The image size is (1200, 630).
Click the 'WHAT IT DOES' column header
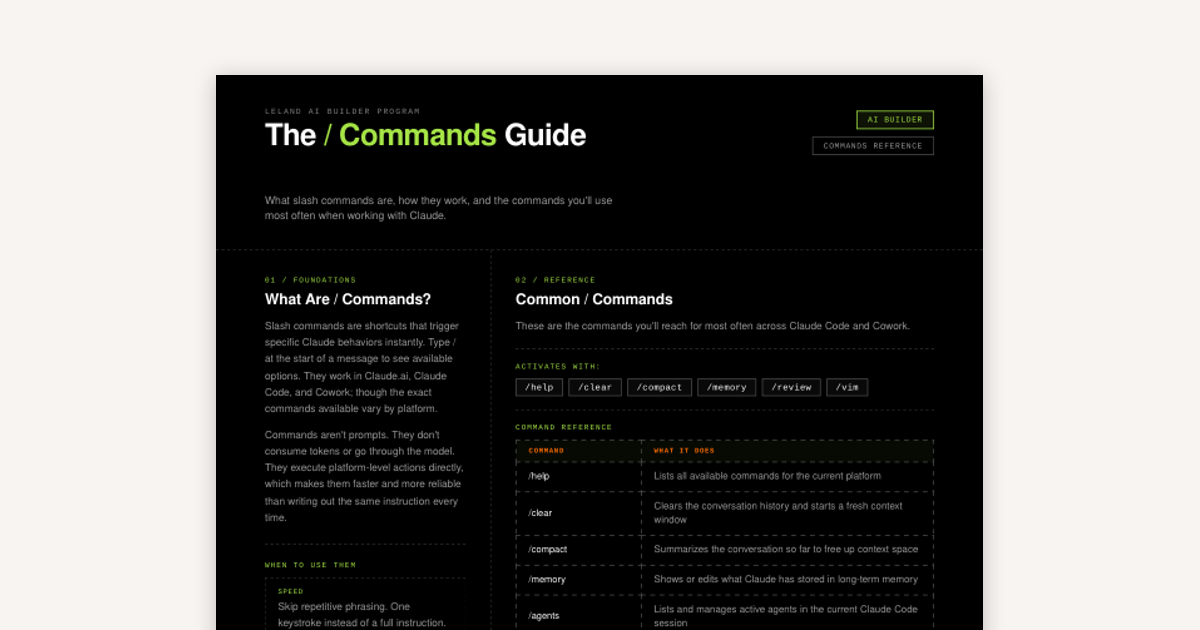684,450
